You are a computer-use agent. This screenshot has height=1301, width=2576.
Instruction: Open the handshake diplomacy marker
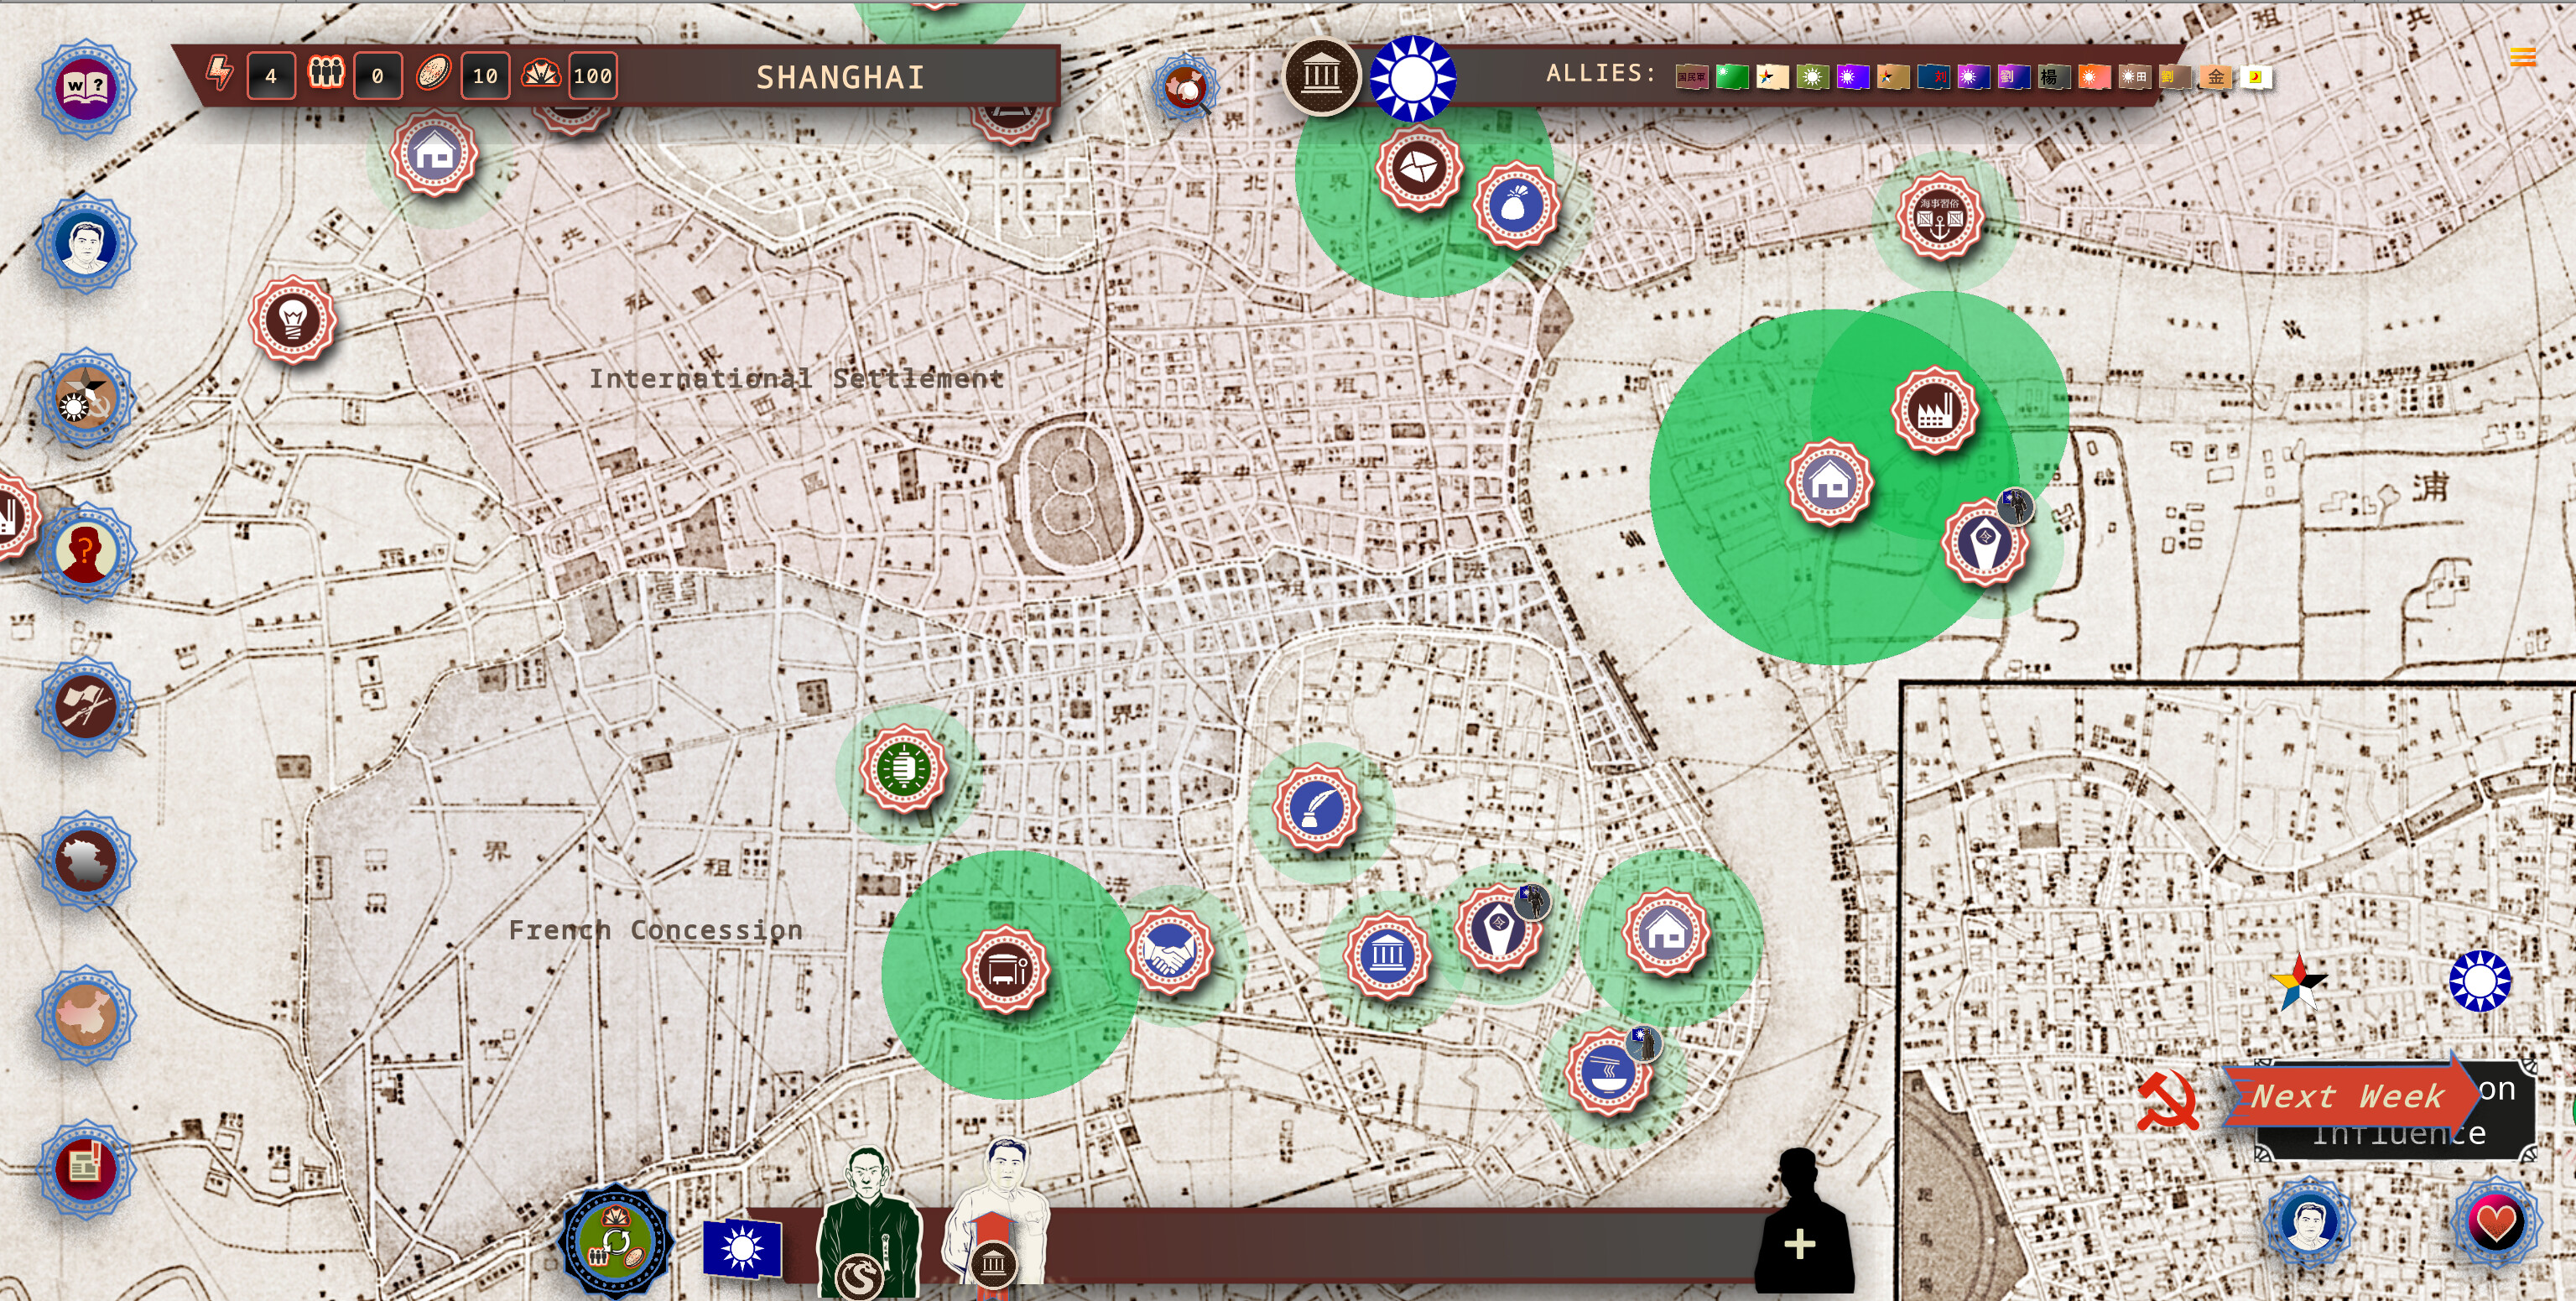(1172, 952)
